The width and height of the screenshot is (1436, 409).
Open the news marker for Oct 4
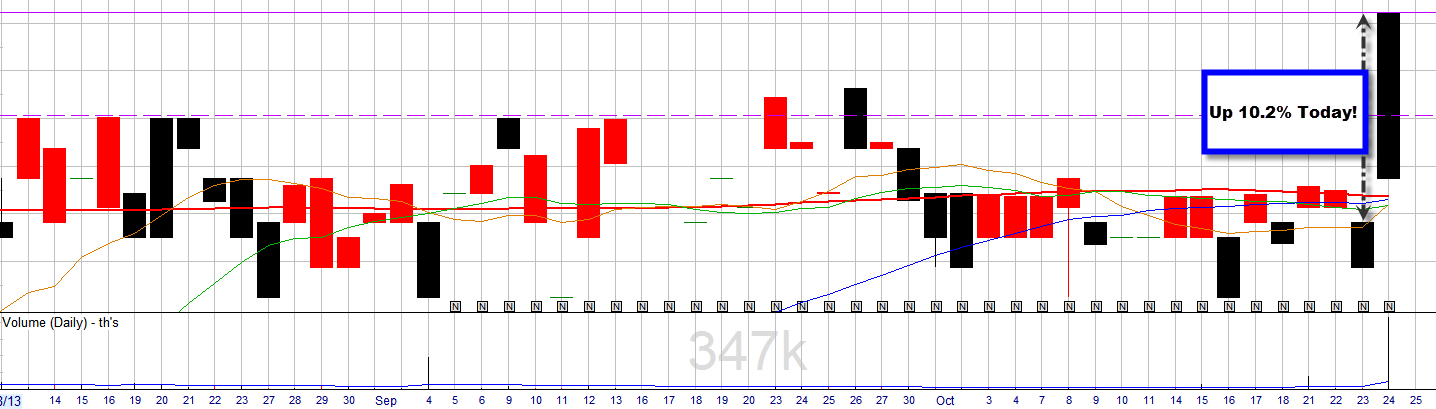click(1016, 306)
